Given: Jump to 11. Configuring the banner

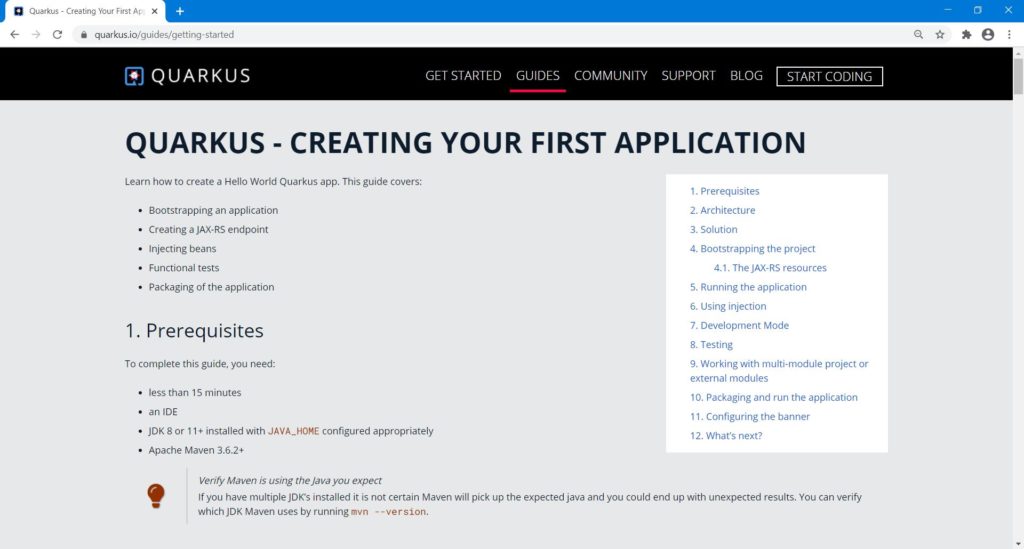Looking at the screenshot, I should [750, 416].
